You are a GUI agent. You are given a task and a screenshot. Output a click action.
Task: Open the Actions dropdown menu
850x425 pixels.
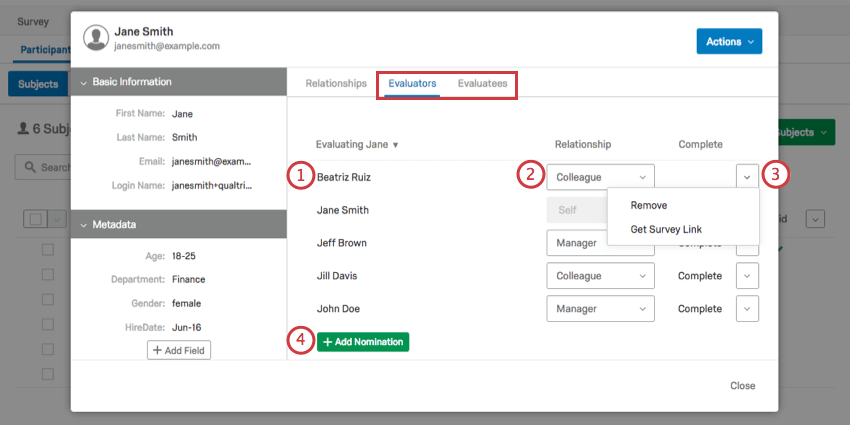pos(729,41)
